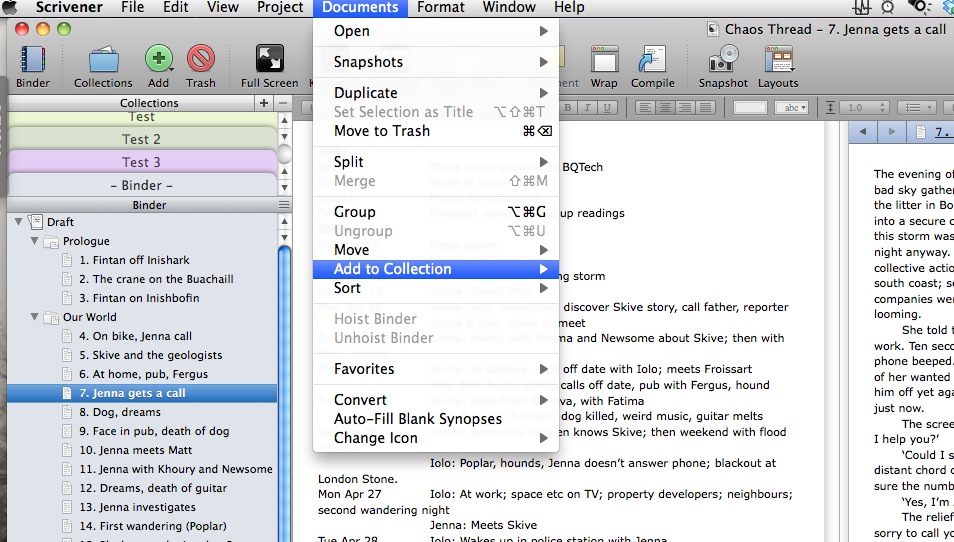Click the Apple menu icon
Viewport: 954px width, 542px height.
pyautogui.click(x=10, y=7)
